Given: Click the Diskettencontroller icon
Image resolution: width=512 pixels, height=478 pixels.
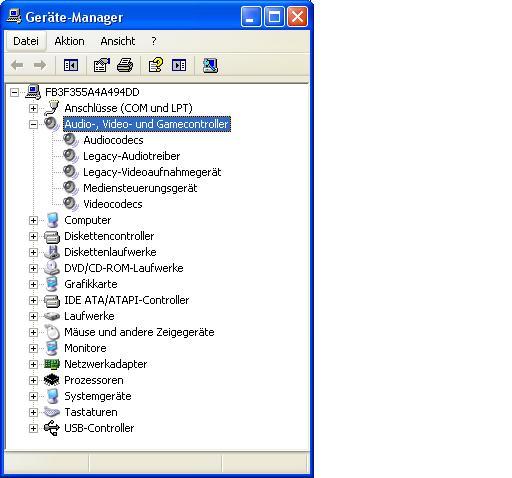Looking at the screenshot, I should (x=52, y=236).
